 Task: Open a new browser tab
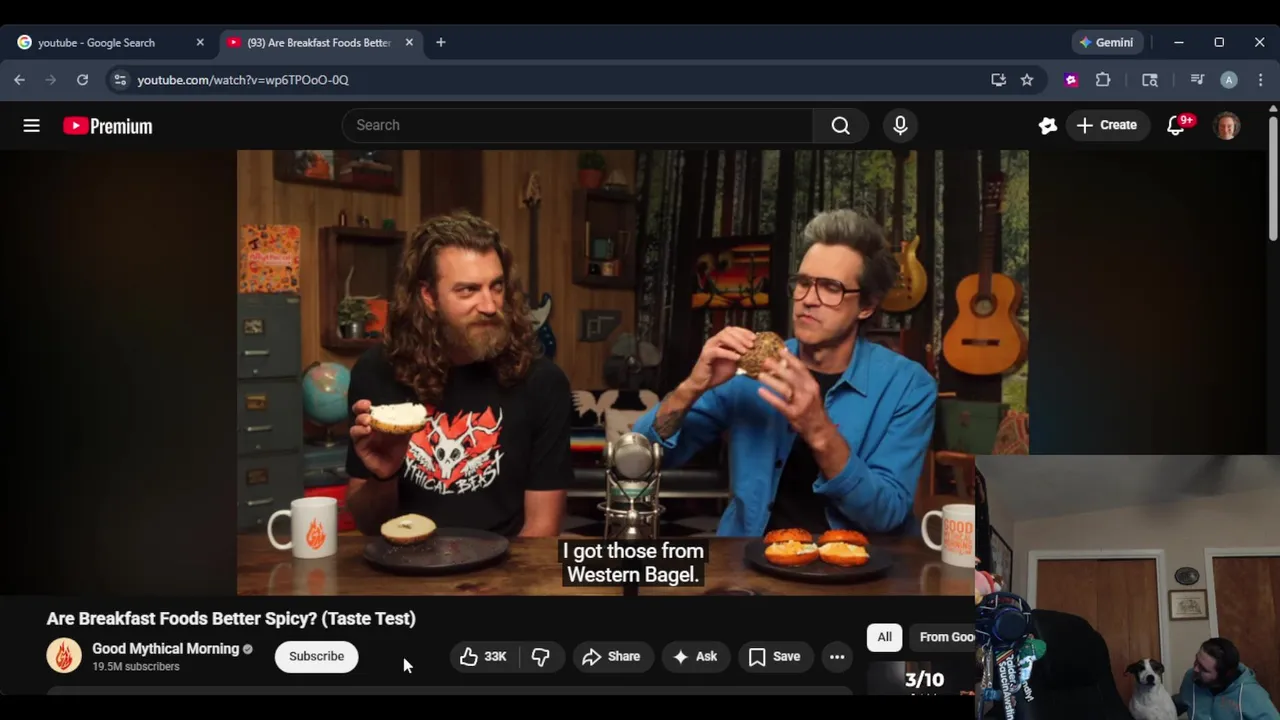click(441, 43)
